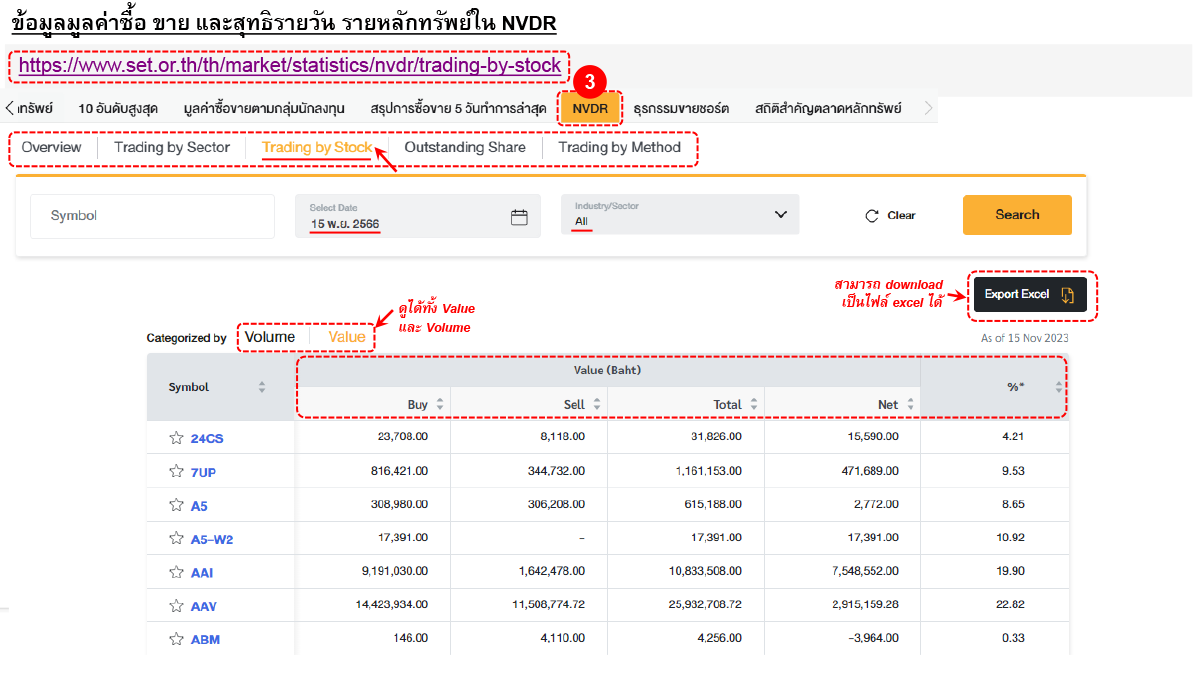Switch categorization to Volume
The image size is (1200, 675).
click(x=270, y=337)
